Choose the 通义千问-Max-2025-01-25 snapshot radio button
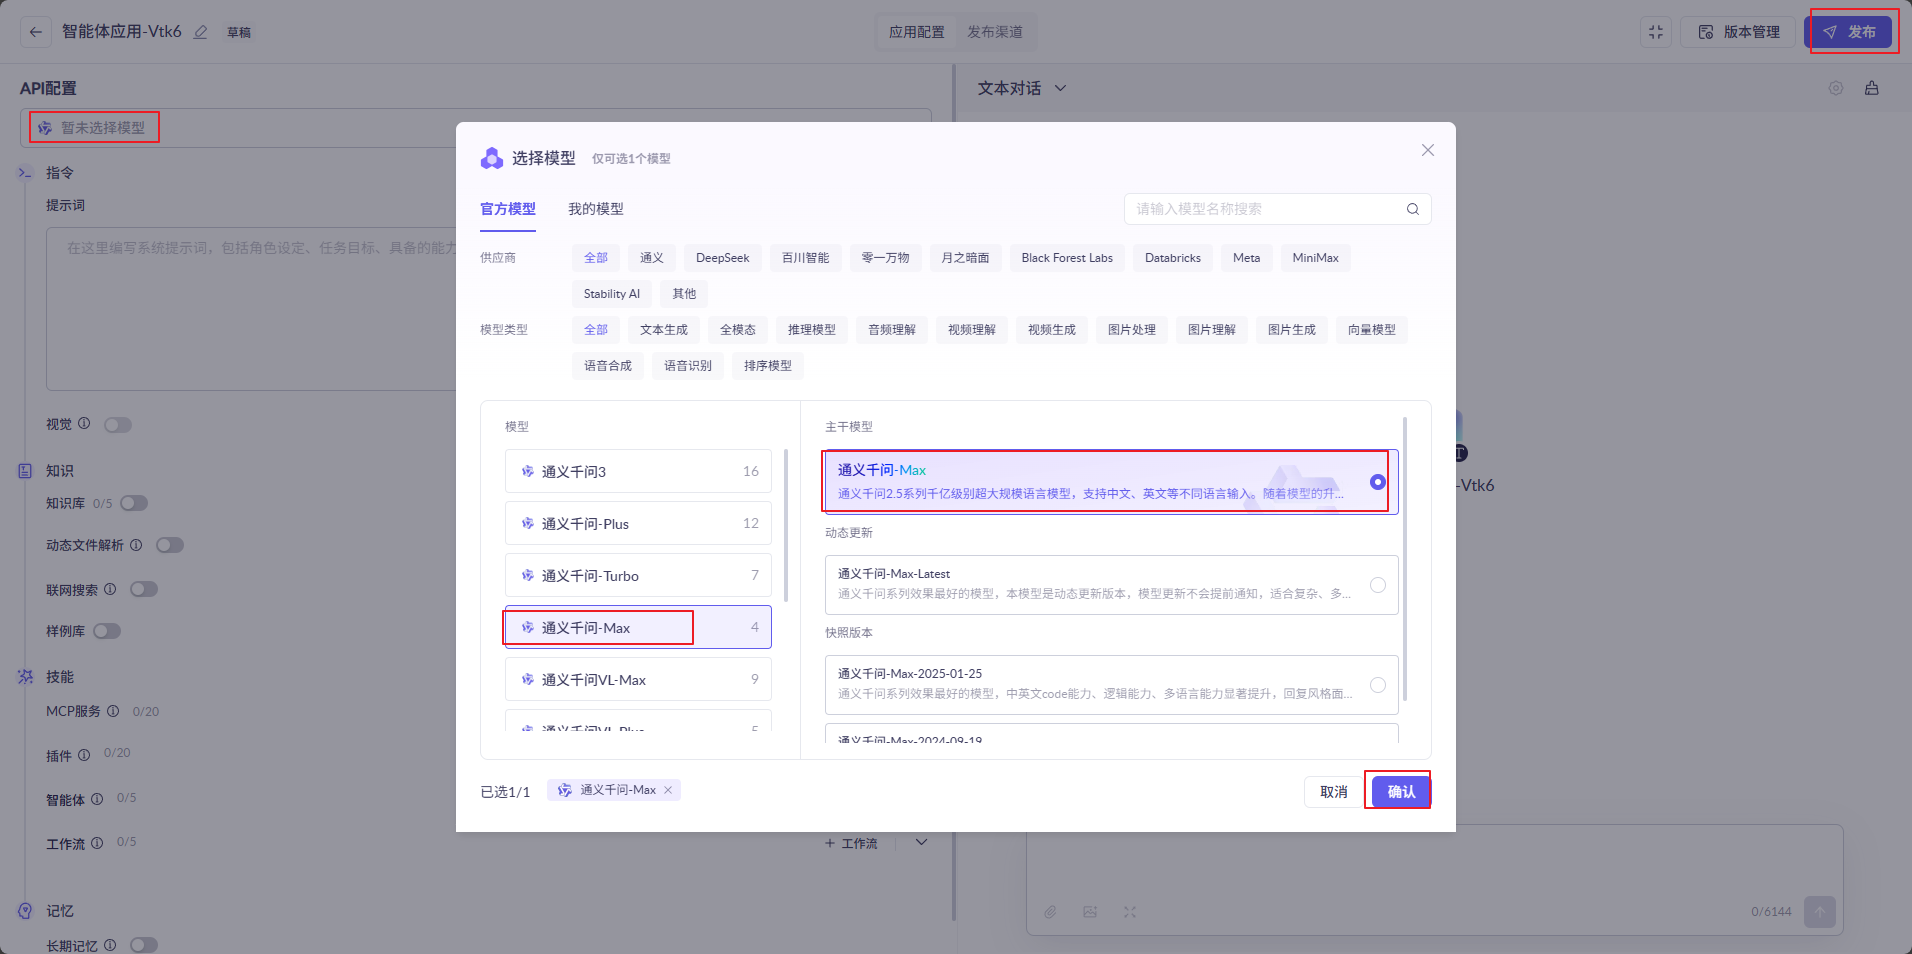Image resolution: width=1912 pixels, height=954 pixels. coord(1378,685)
